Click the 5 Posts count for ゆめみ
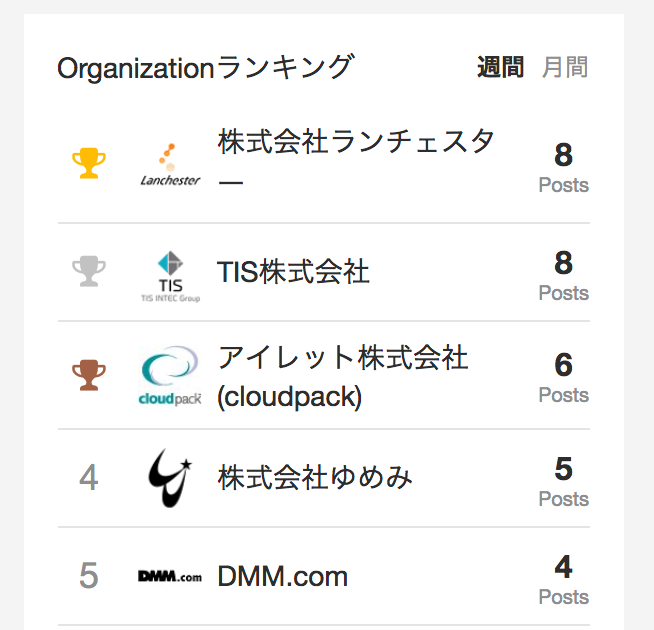The width and height of the screenshot is (654, 630). coord(563,480)
